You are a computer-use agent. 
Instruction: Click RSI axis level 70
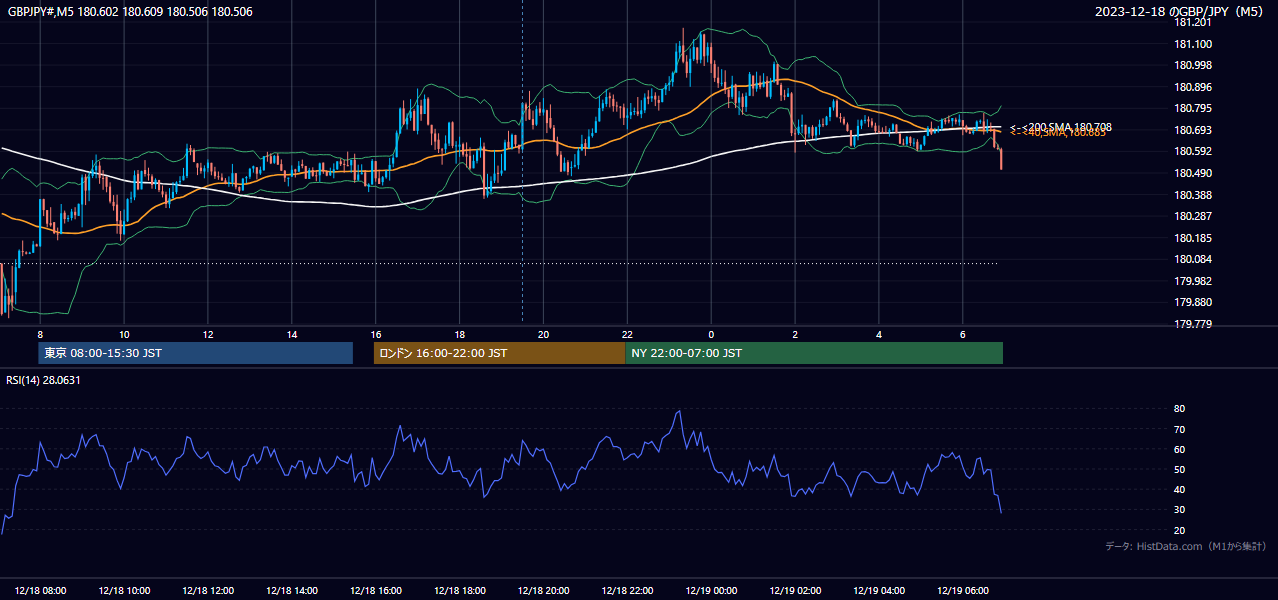click(x=1179, y=429)
